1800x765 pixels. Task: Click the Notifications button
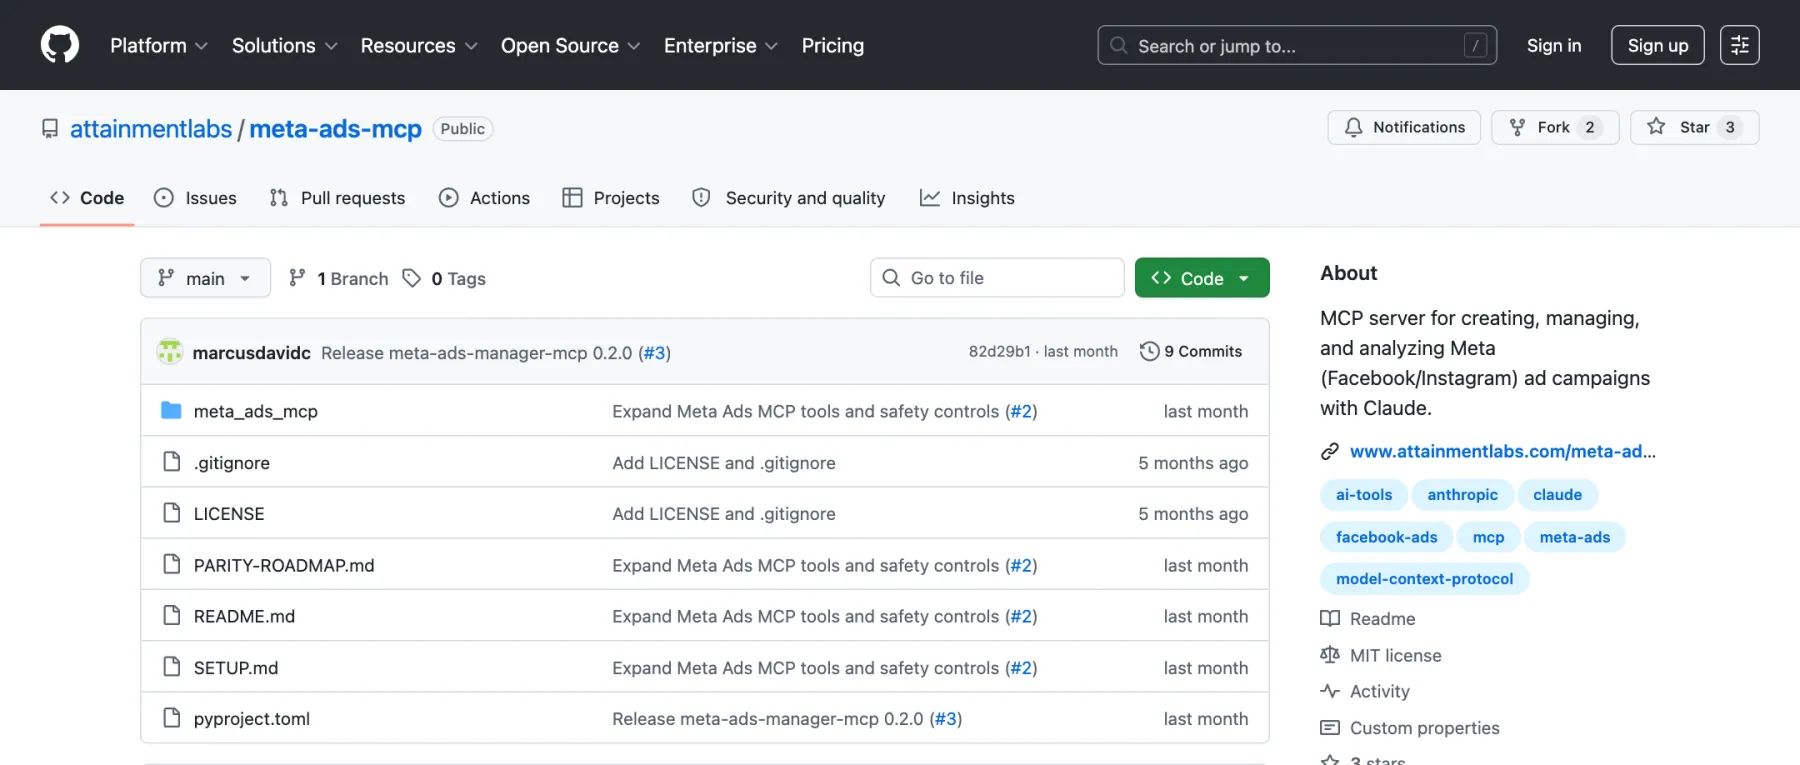click(x=1404, y=127)
